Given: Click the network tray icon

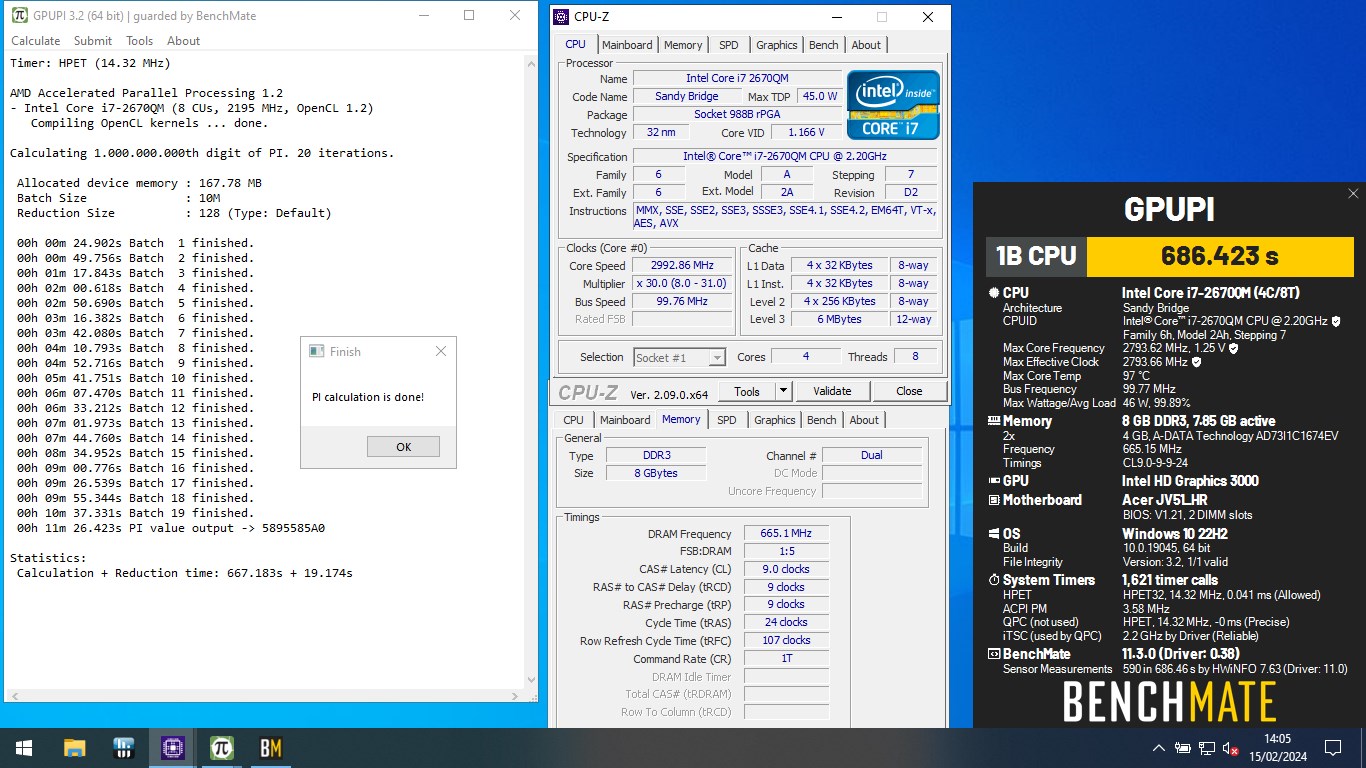Looking at the screenshot, I should [1207, 748].
